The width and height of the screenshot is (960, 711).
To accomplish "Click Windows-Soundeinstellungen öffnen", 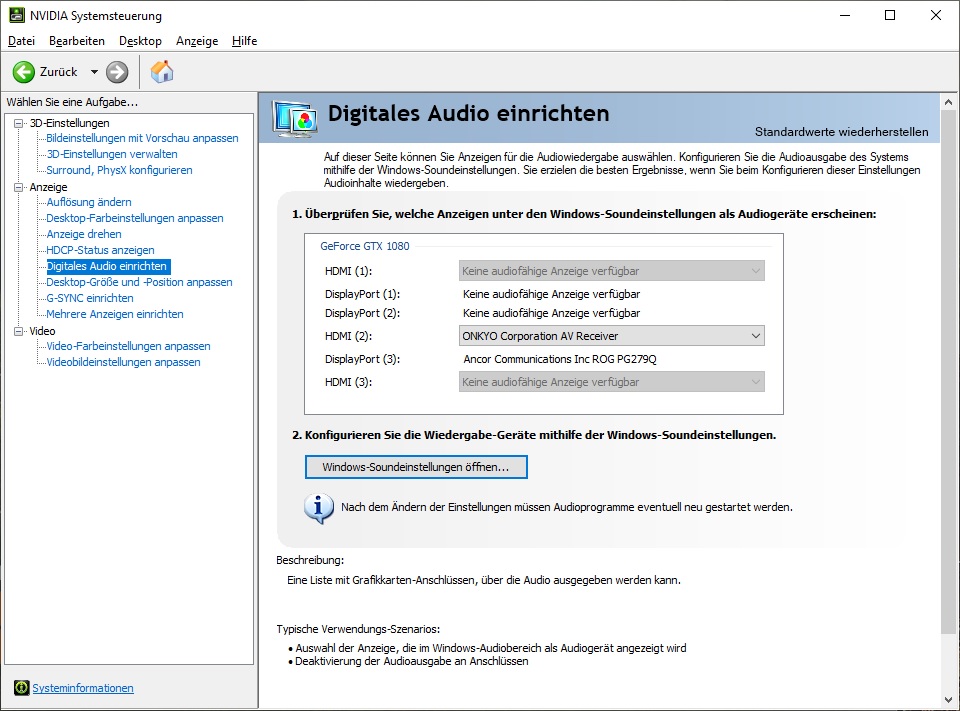I will [415, 467].
